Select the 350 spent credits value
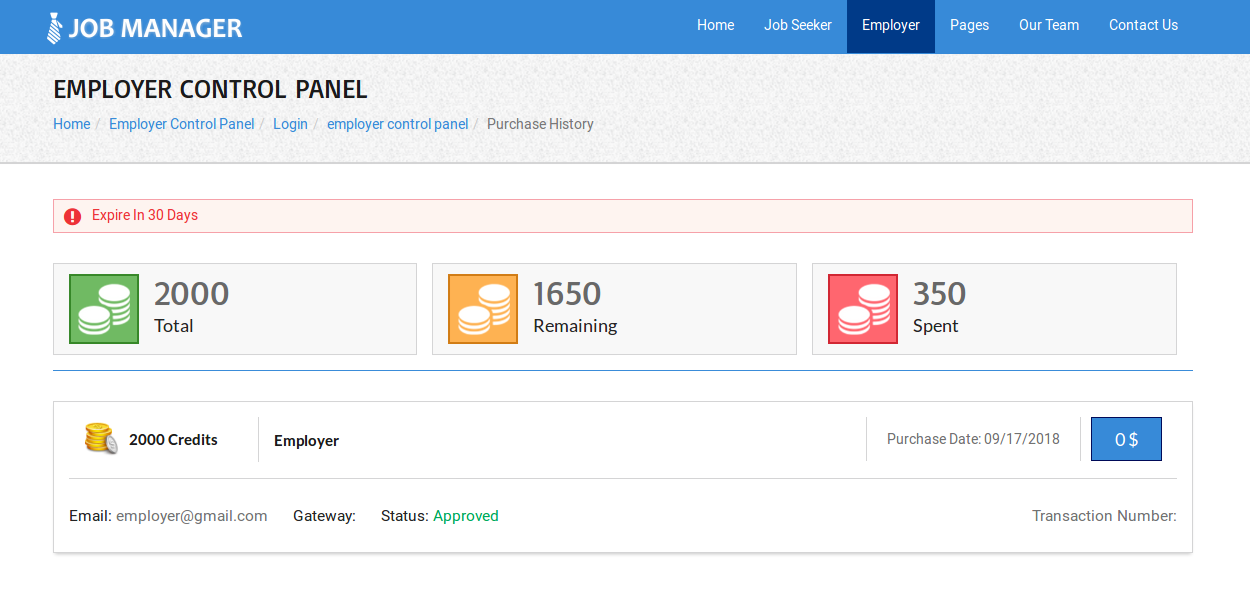Screen dimensions: 1250x607 (x=940, y=294)
